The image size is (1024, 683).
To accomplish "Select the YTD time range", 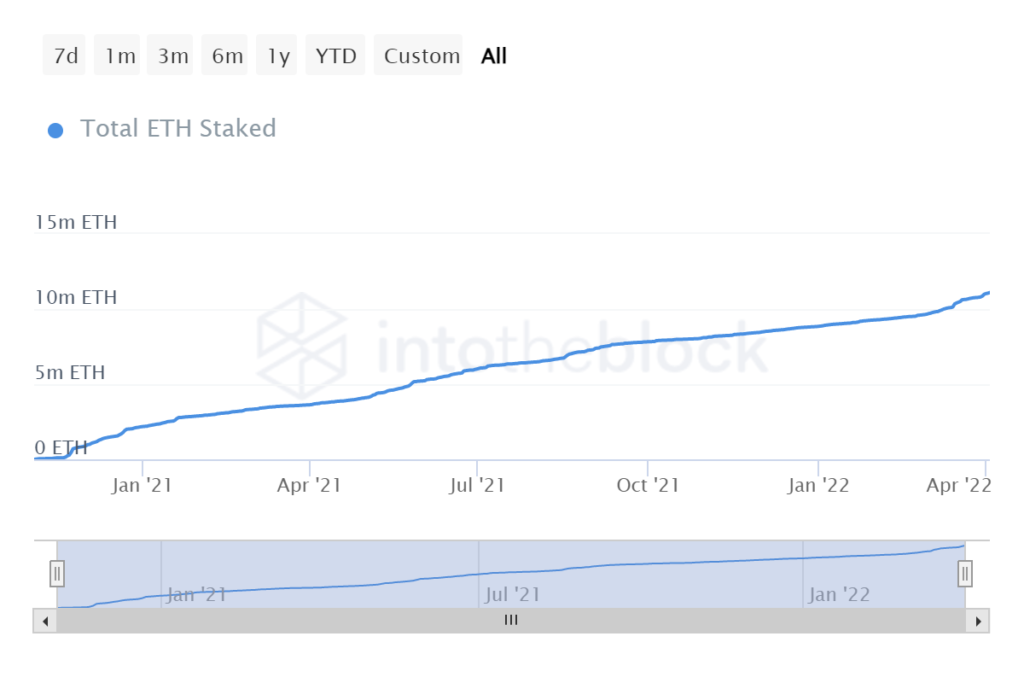I will 336,56.
